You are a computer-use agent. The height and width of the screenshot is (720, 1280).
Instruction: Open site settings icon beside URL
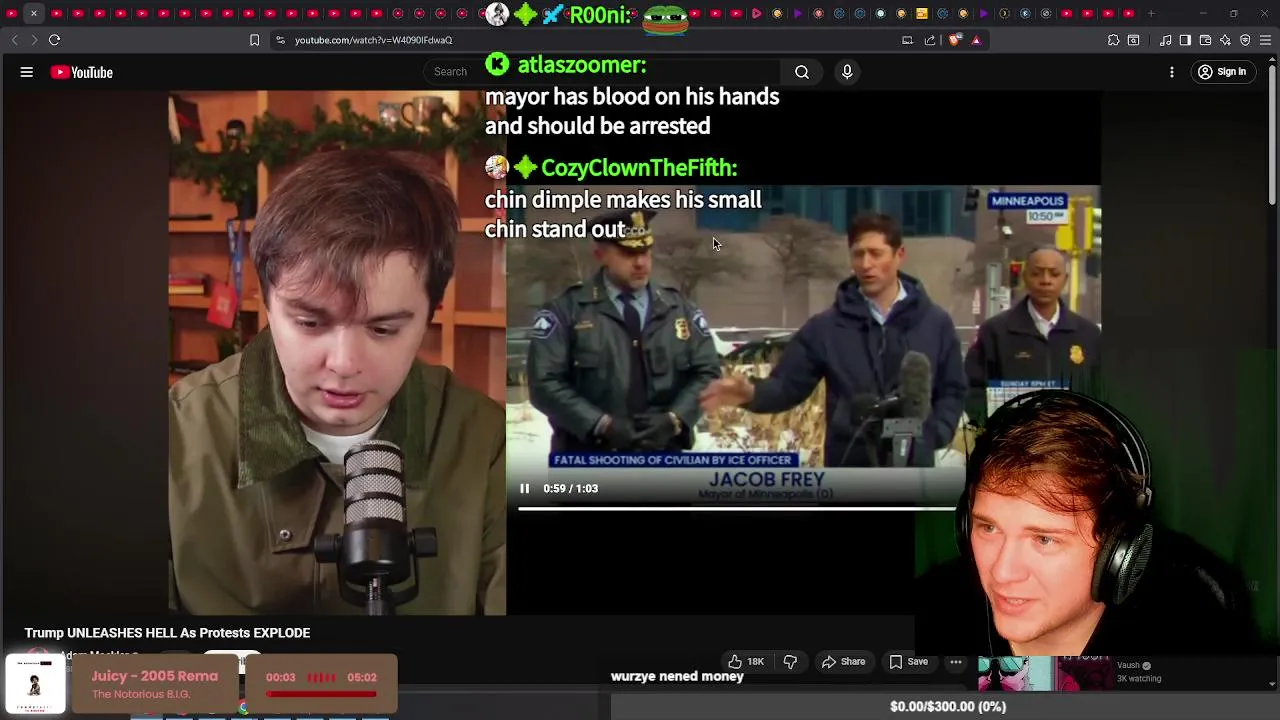pos(281,40)
